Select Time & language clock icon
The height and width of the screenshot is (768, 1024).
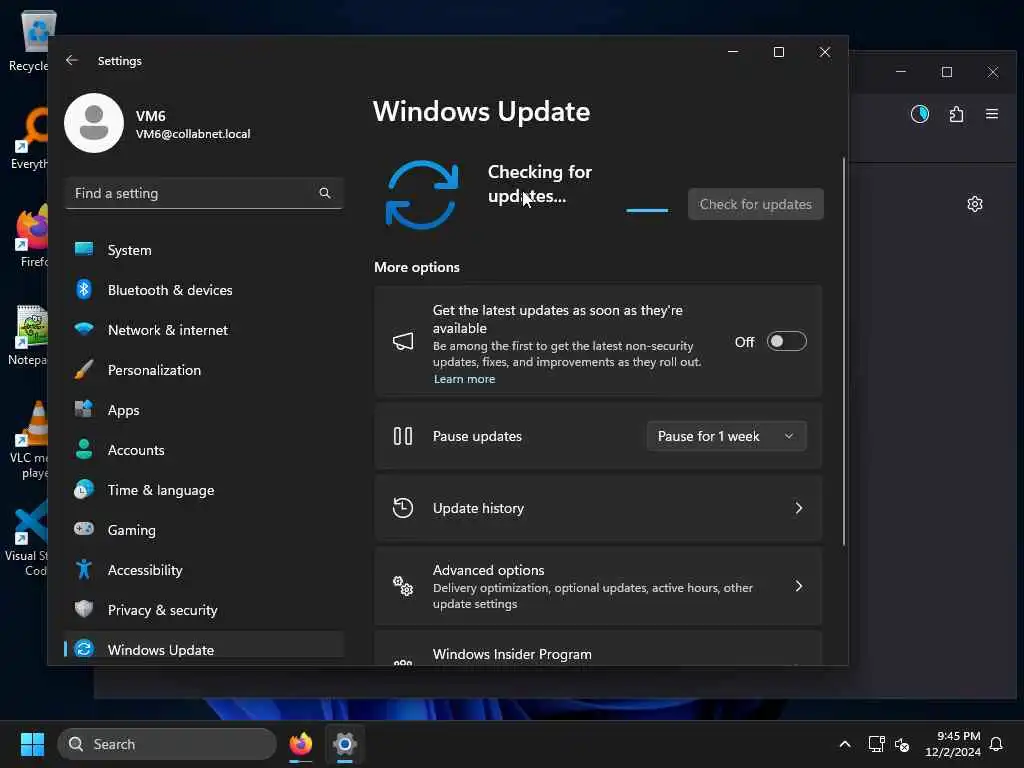[x=84, y=489]
